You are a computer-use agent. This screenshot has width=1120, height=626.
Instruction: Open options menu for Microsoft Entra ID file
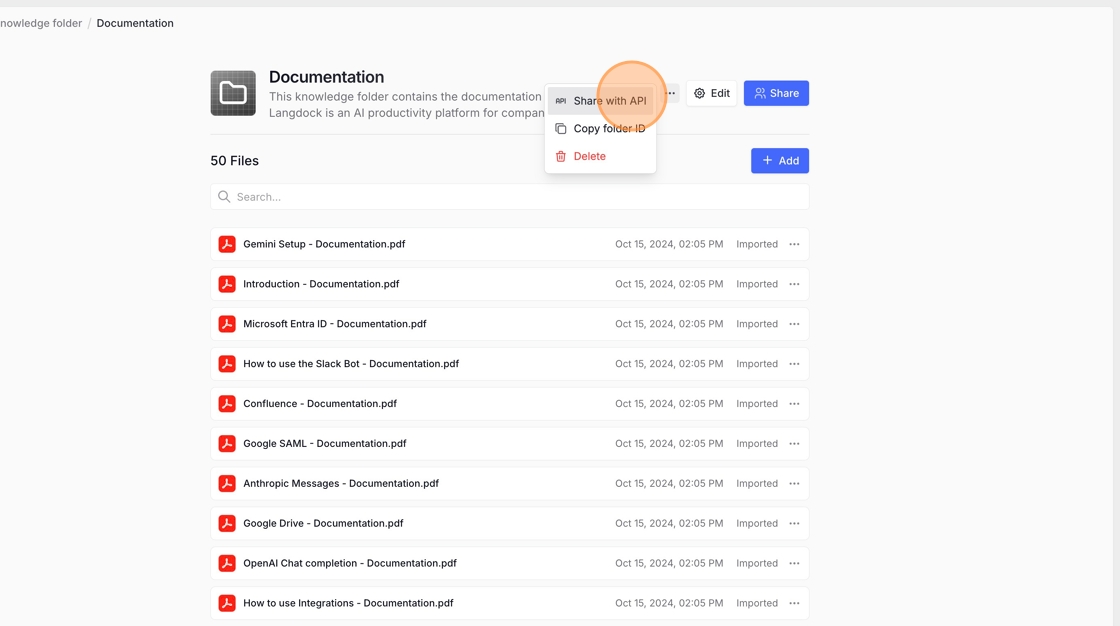[x=794, y=324]
